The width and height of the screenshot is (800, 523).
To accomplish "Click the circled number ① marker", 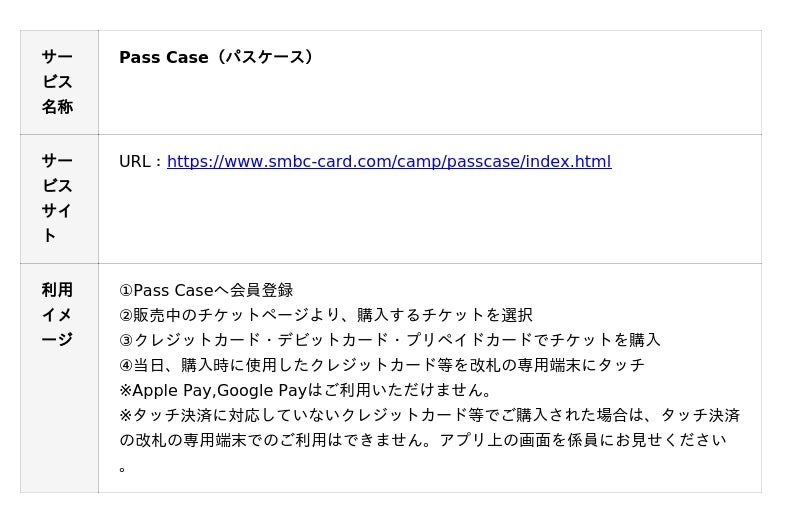I will point(126,291).
